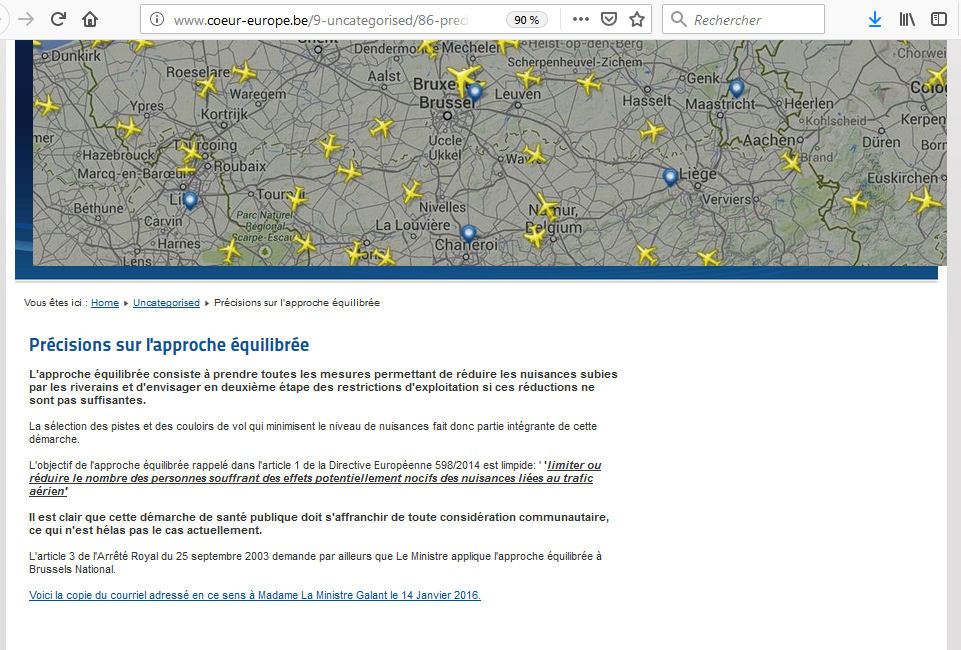The height and width of the screenshot is (650, 961).
Task: Click the text 'Précisions sur l'approche équilibrée' in breadcrumb
Action: (297, 303)
